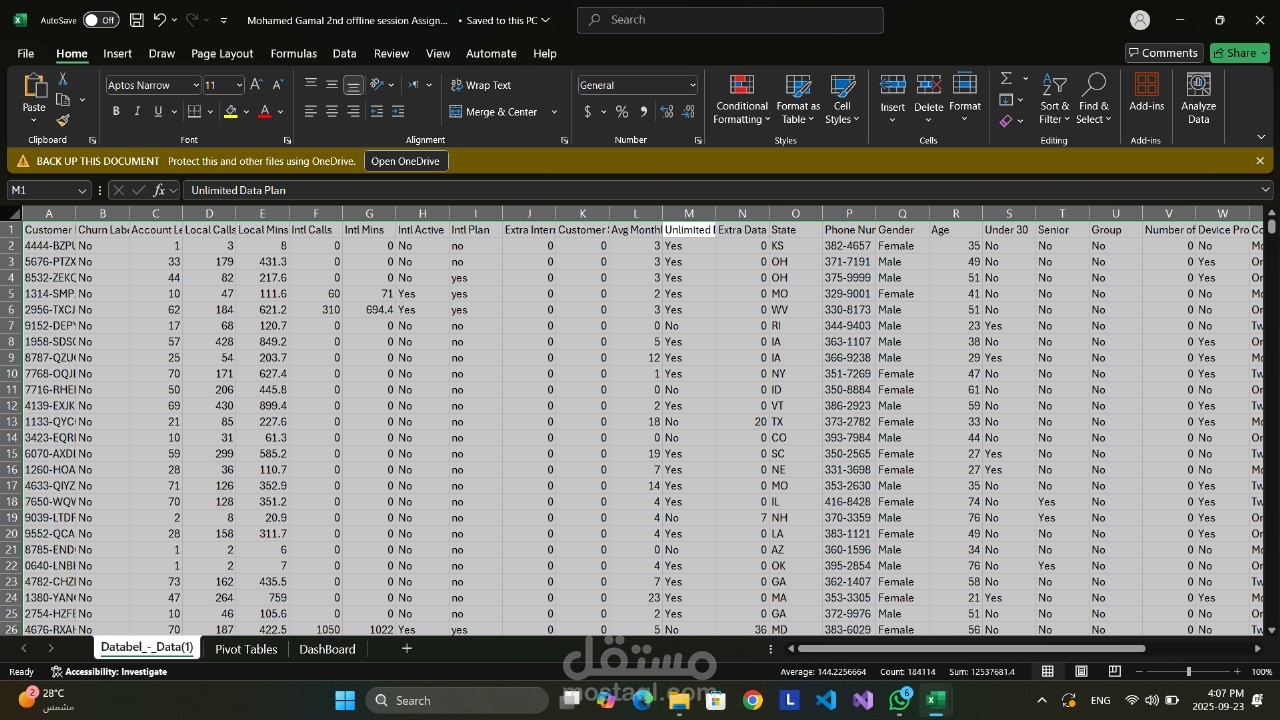Click the zoom slider in status bar
Image resolution: width=1280 pixels, height=720 pixels.
coord(1188,672)
